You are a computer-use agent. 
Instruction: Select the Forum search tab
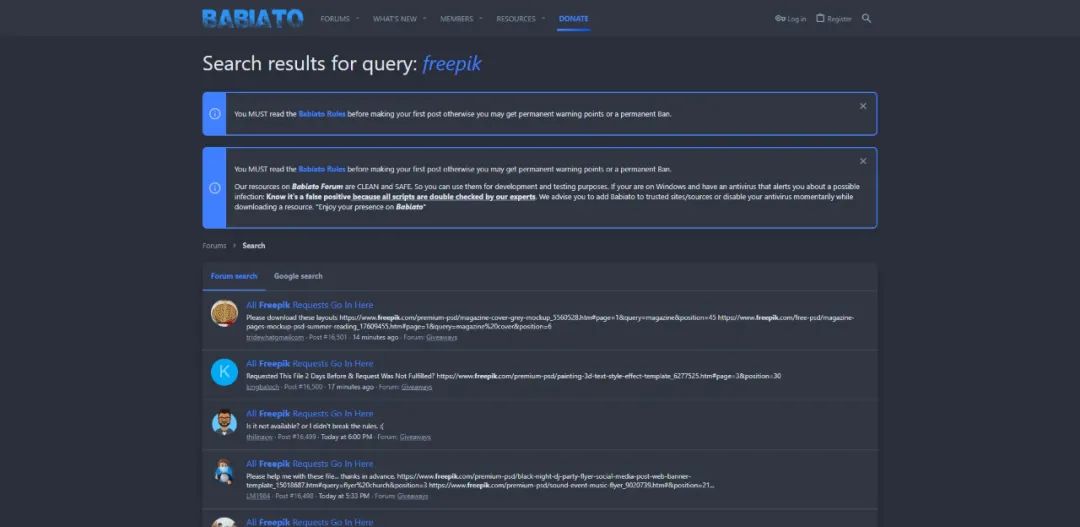pyautogui.click(x=234, y=276)
